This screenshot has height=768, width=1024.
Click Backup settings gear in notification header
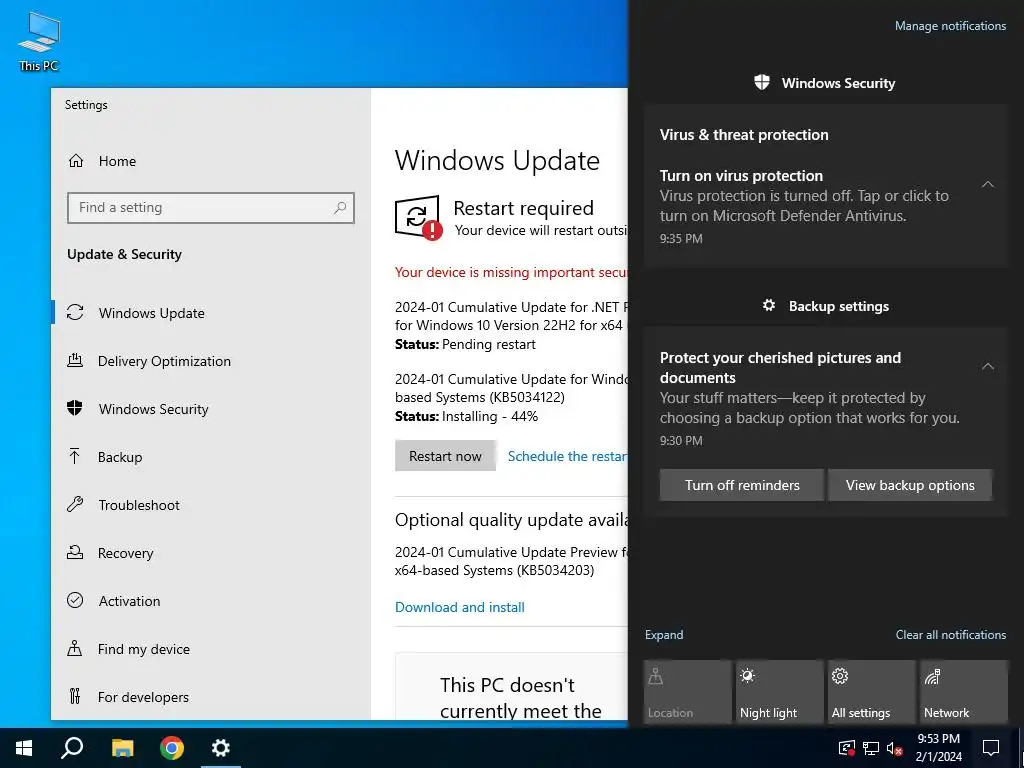click(769, 305)
